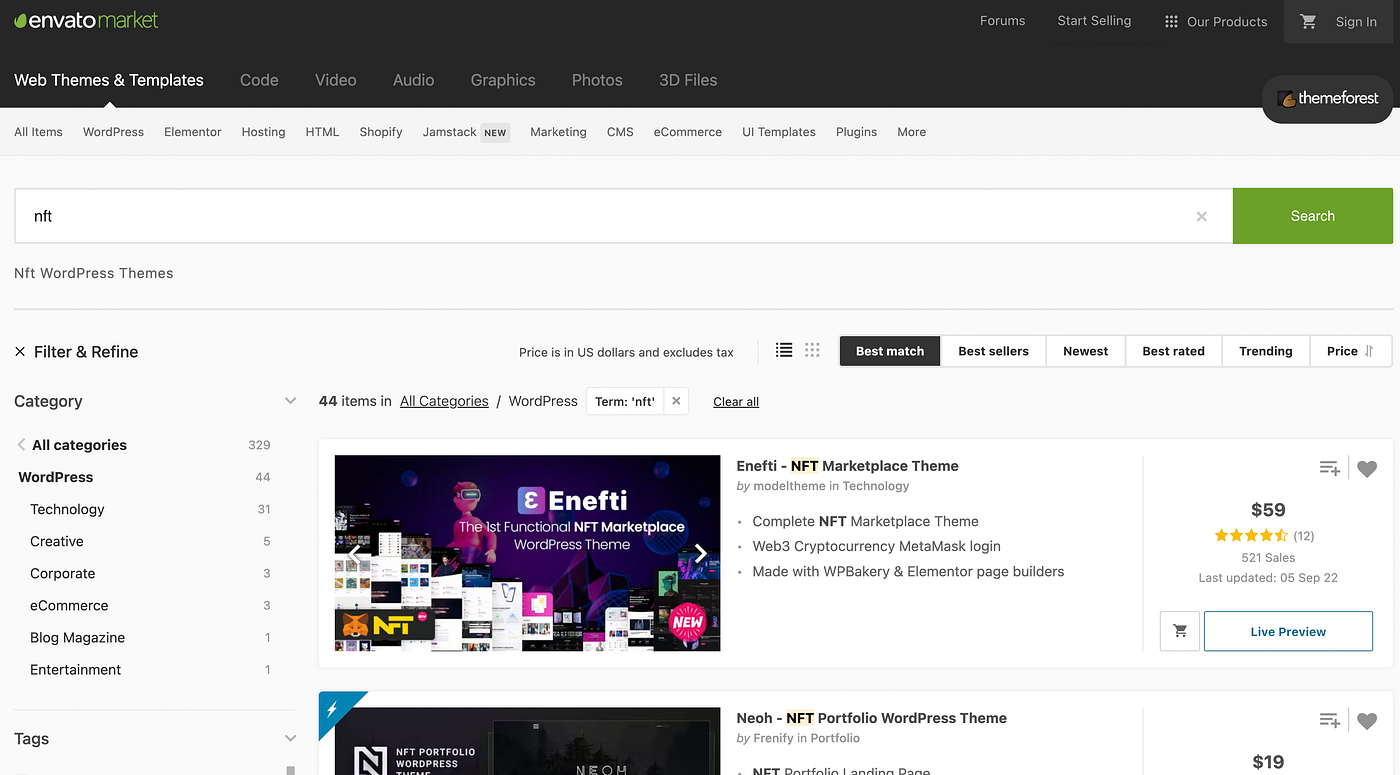Viewport: 1400px width, 775px height.
Task: Show next Enefti preview image arrow
Action: click(x=701, y=553)
